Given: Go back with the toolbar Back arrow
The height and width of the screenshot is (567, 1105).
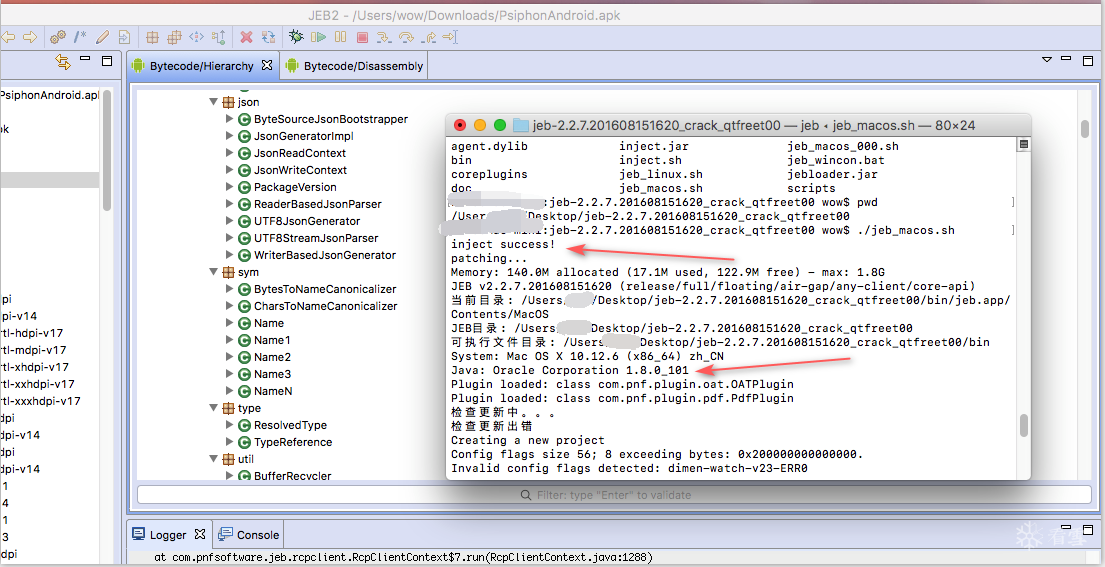Looking at the screenshot, I should click(9, 37).
